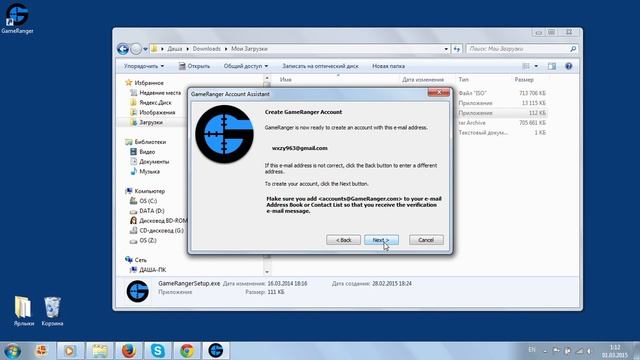Open Explorer help question mark icon
This screenshot has width=640, height=360.
point(569,66)
